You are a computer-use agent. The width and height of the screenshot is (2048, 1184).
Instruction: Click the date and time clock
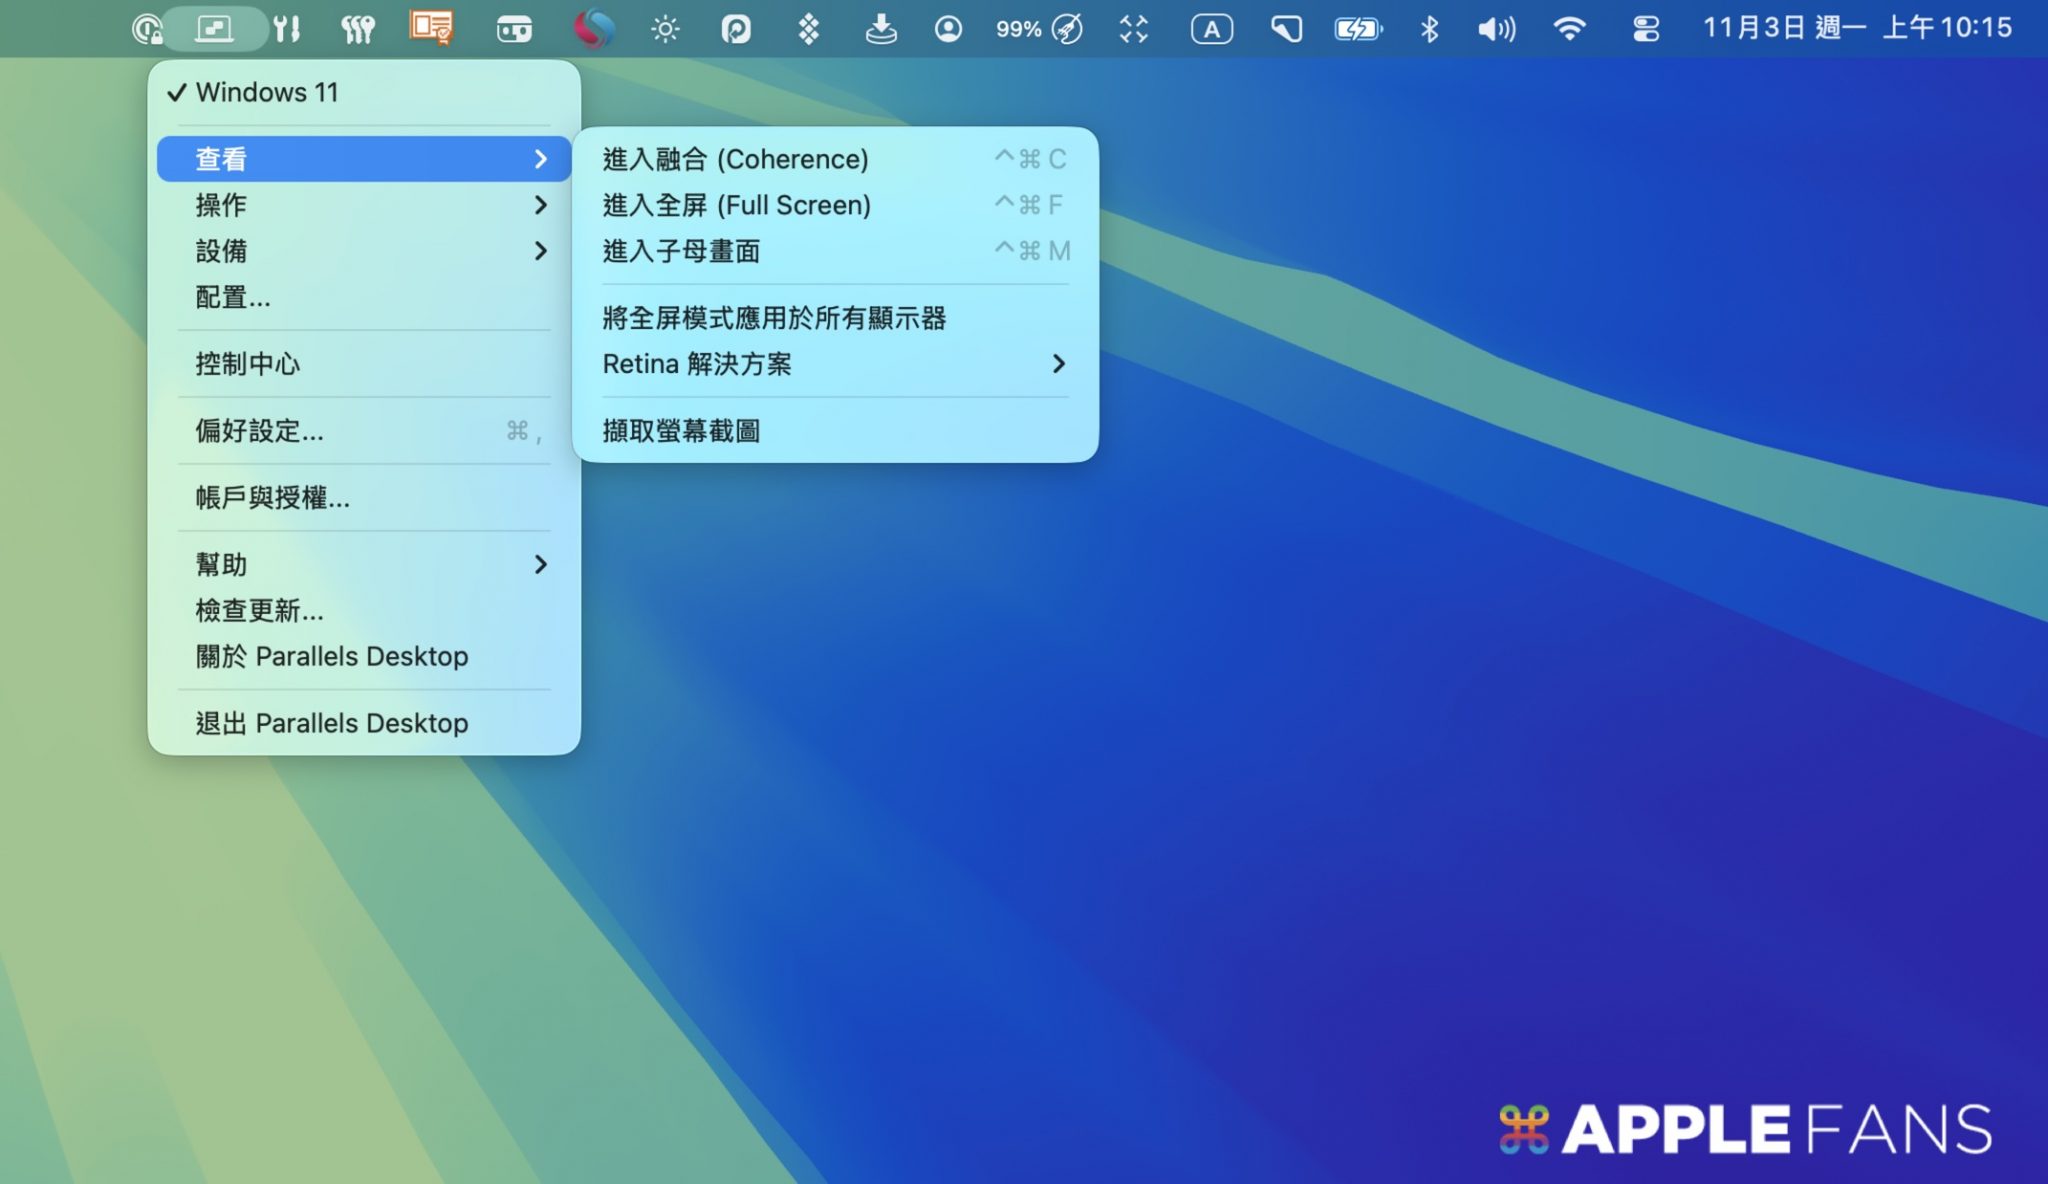click(x=1856, y=28)
